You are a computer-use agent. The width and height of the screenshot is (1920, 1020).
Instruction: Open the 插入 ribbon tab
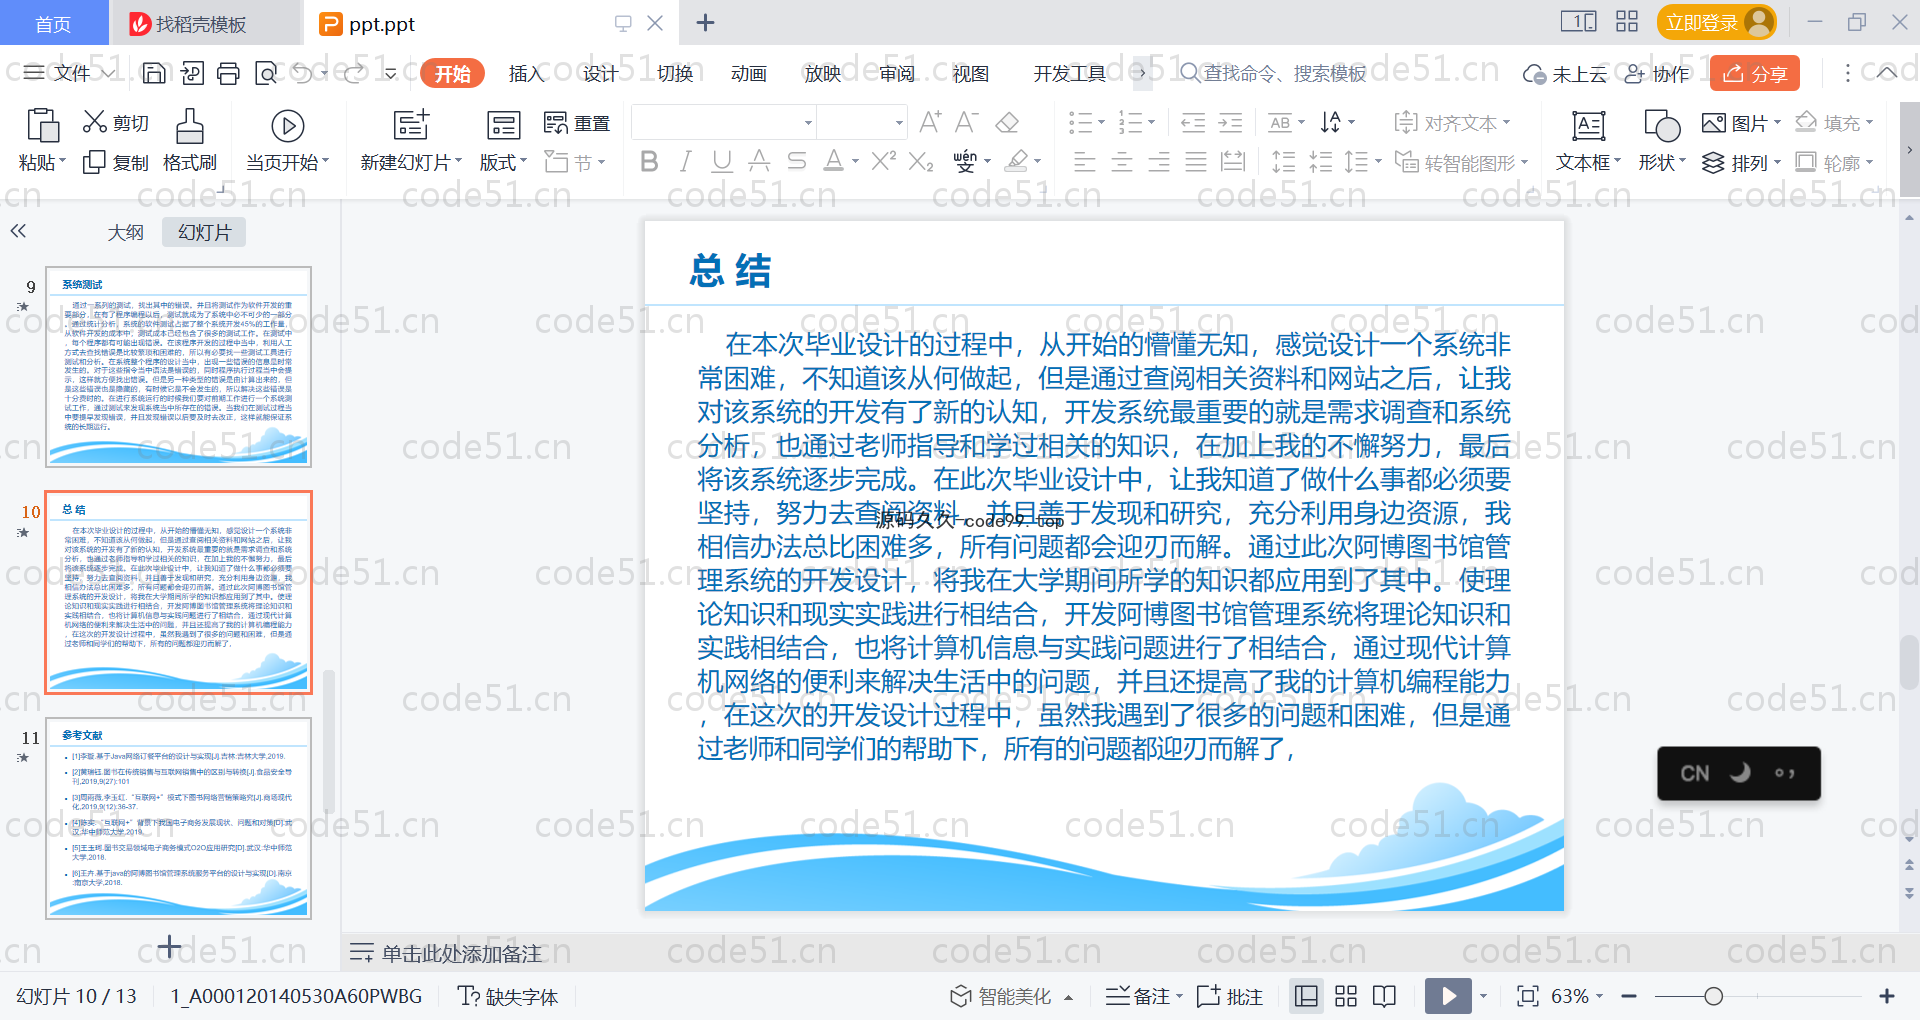pos(526,73)
